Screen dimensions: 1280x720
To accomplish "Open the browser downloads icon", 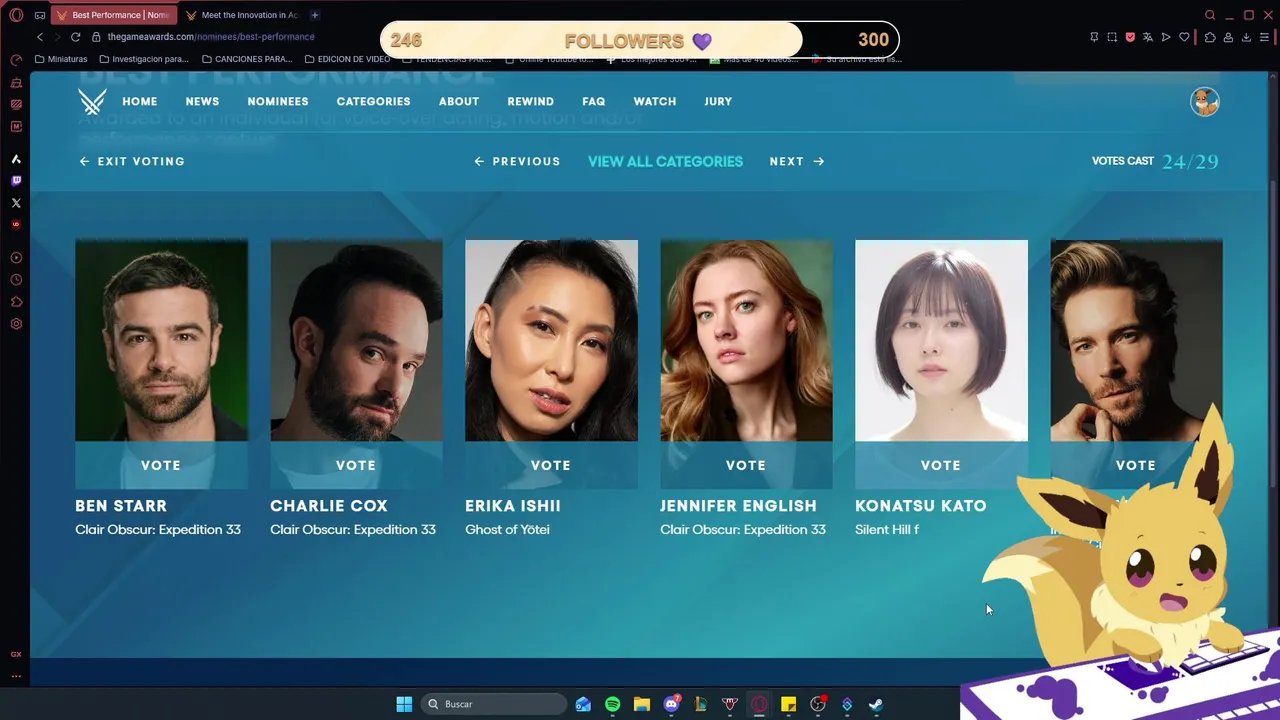I will click(x=1246, y=37).
